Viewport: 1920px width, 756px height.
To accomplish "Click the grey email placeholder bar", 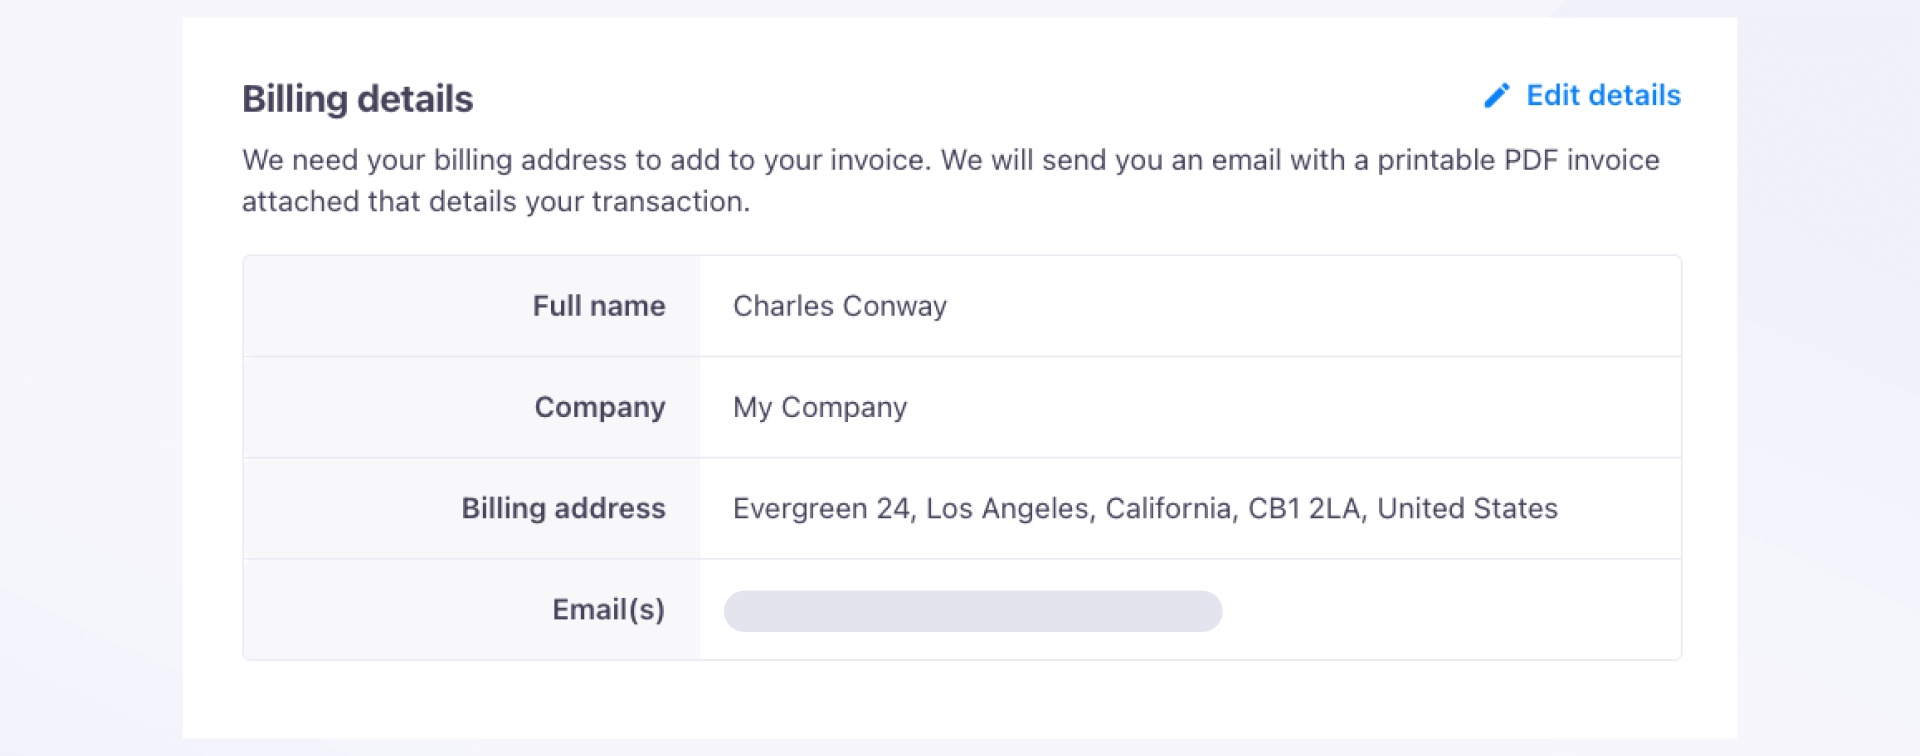I will (x=972, y=611).
